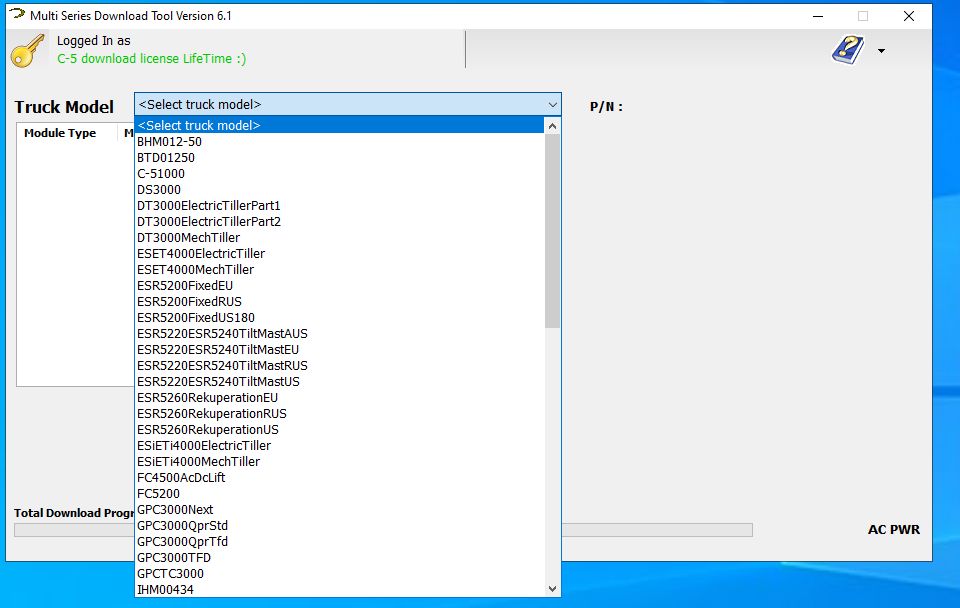
Task: Pick C-51000 in the dropdown list
Action: click(339, 173)
